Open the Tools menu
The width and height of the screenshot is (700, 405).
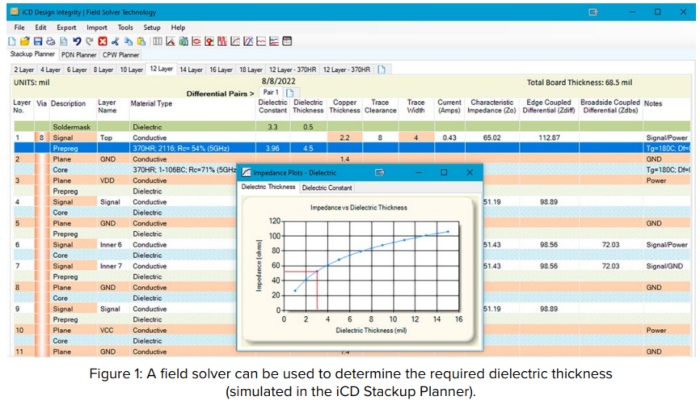(x=125, y=27)
